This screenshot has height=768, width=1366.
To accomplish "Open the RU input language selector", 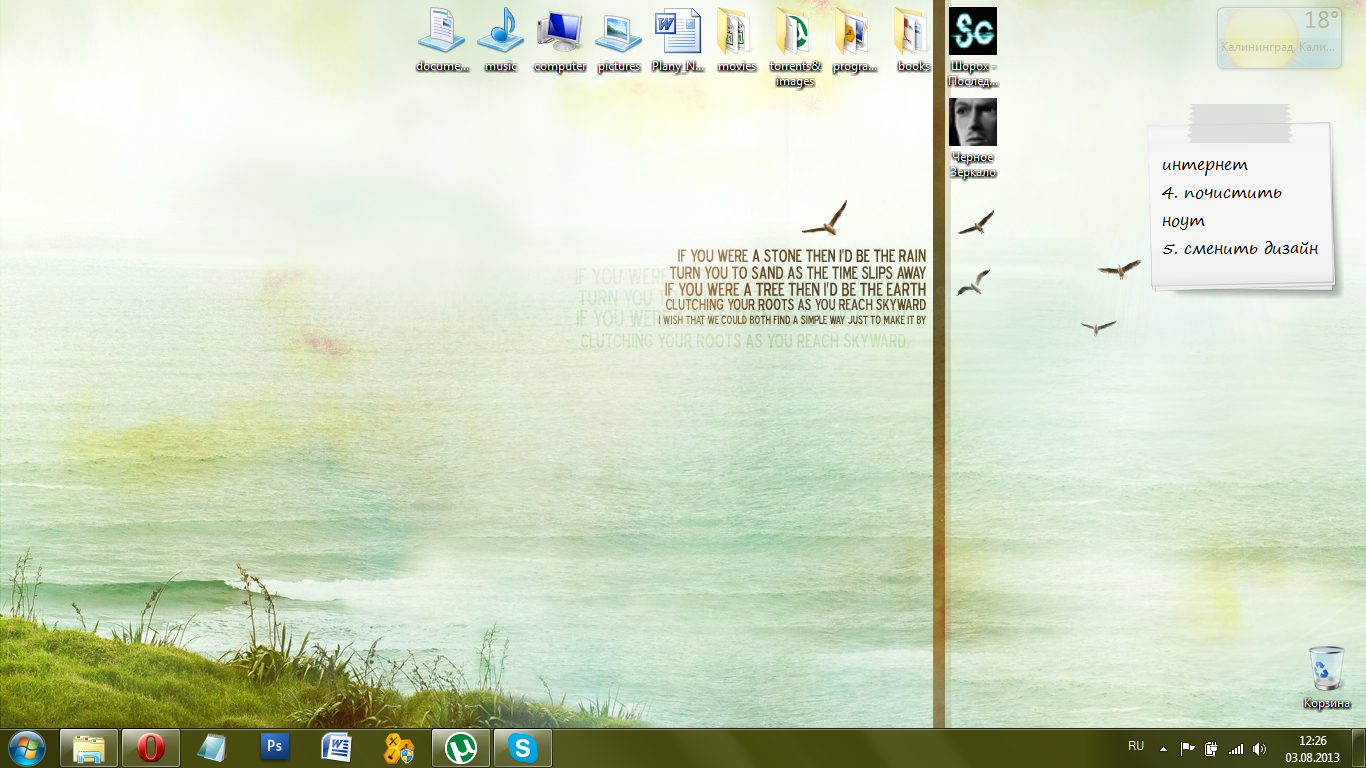I will (x=1136, y=746).
